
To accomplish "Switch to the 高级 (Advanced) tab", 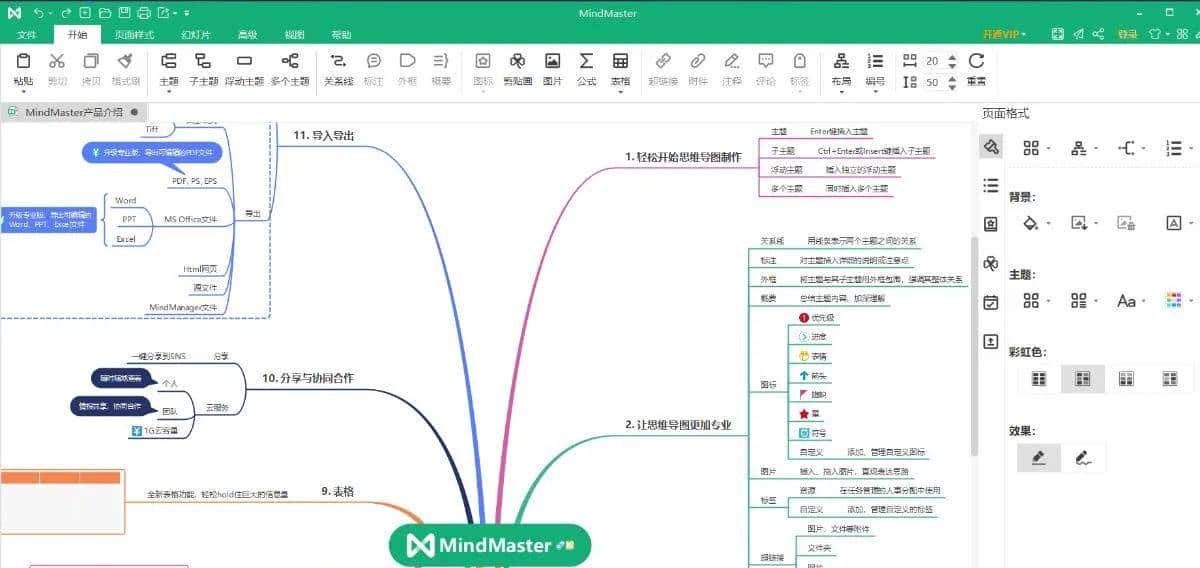I will click(x=247, y=34).
